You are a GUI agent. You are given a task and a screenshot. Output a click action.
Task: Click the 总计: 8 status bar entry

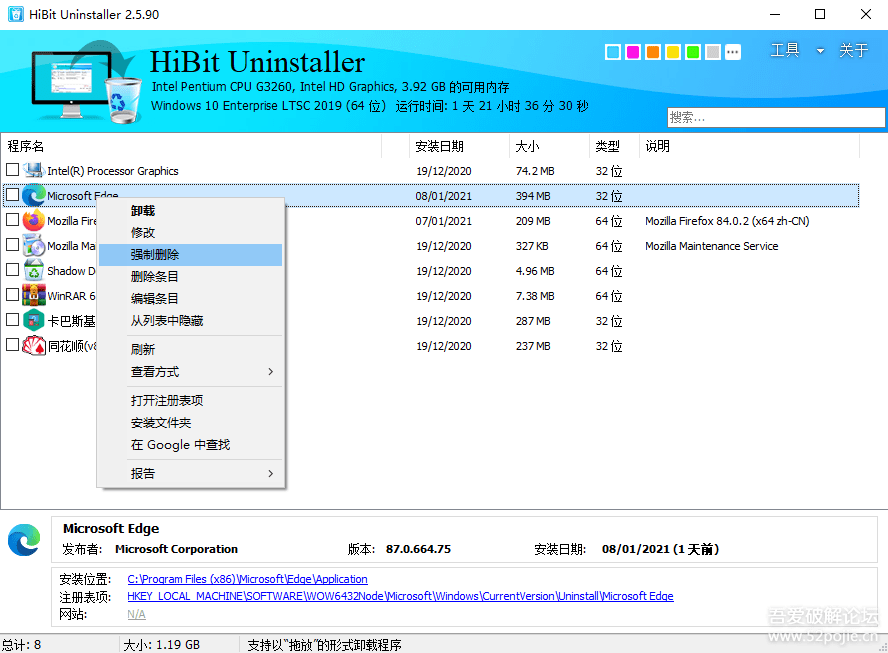[22, 645]
